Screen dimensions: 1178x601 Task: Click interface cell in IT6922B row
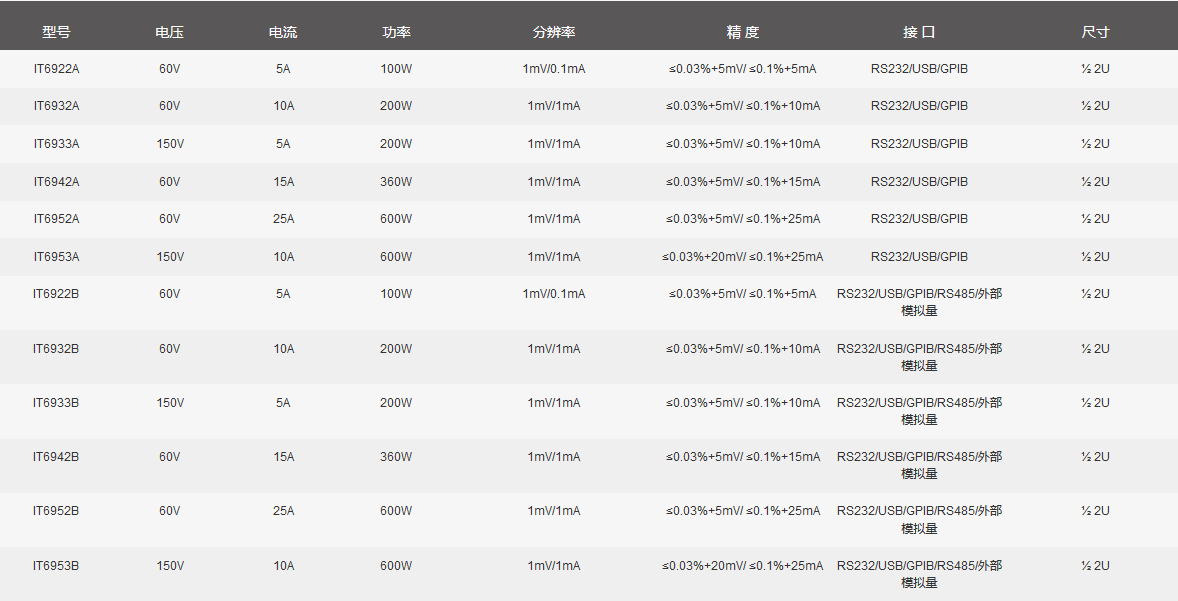919,302
